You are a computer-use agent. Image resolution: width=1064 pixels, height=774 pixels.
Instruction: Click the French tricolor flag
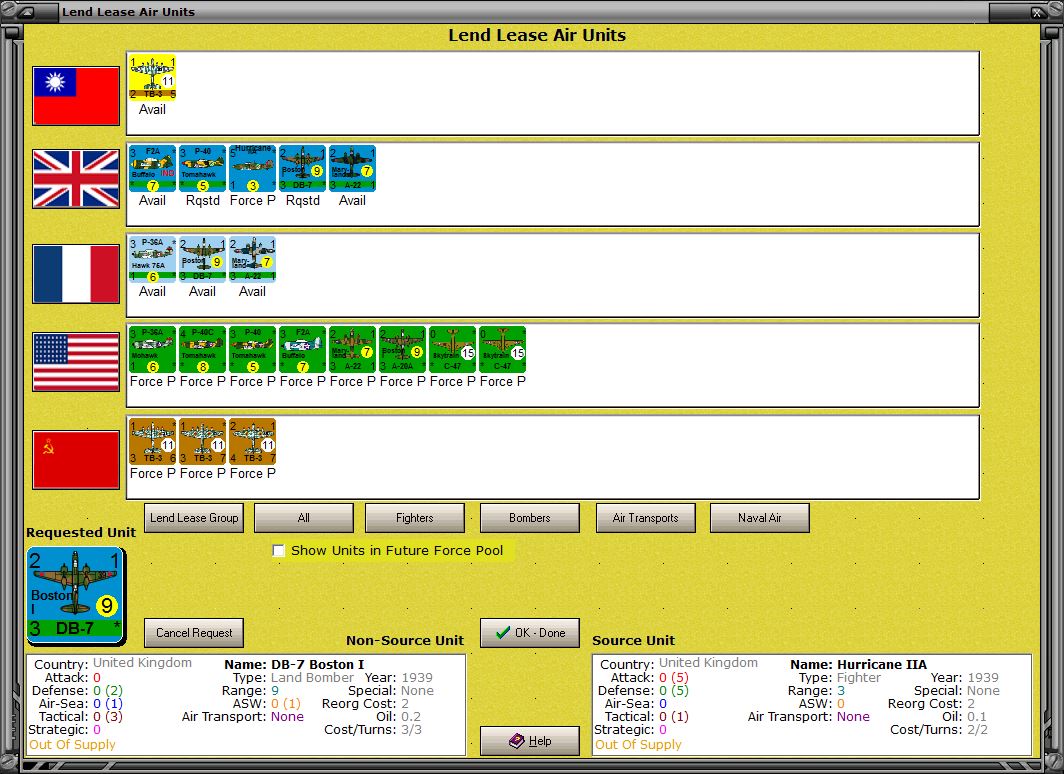76,273
